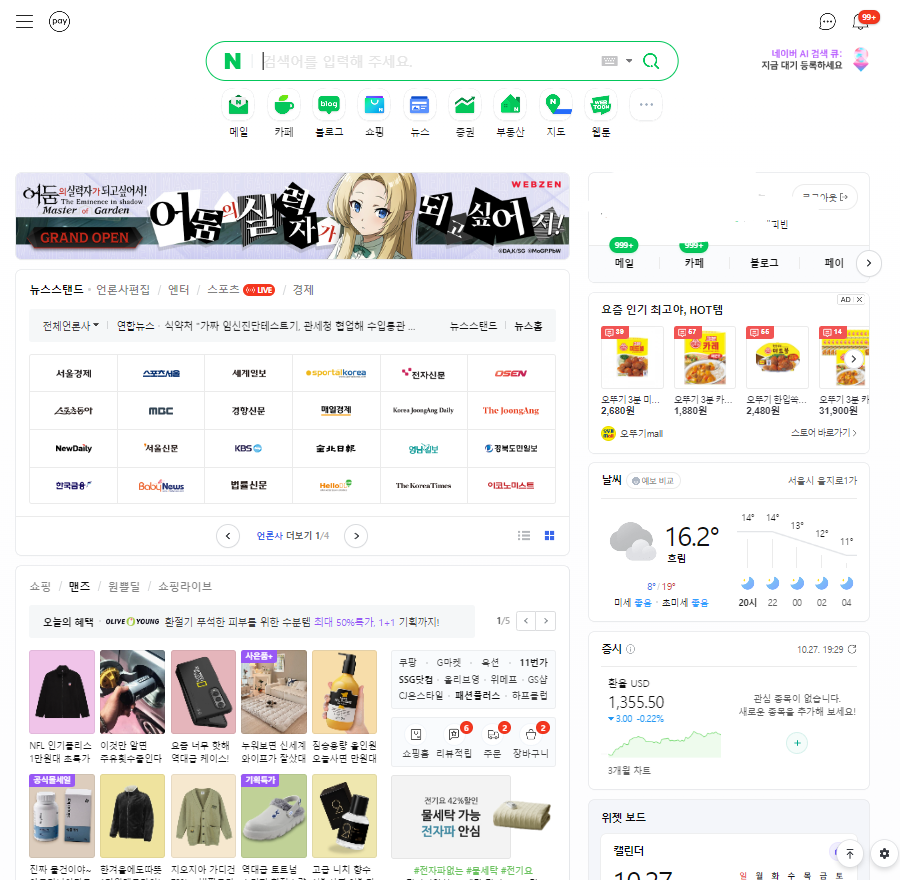Open the chat messages icon
The width and height of the screenshot is (900, 880).
coord(827,22)
